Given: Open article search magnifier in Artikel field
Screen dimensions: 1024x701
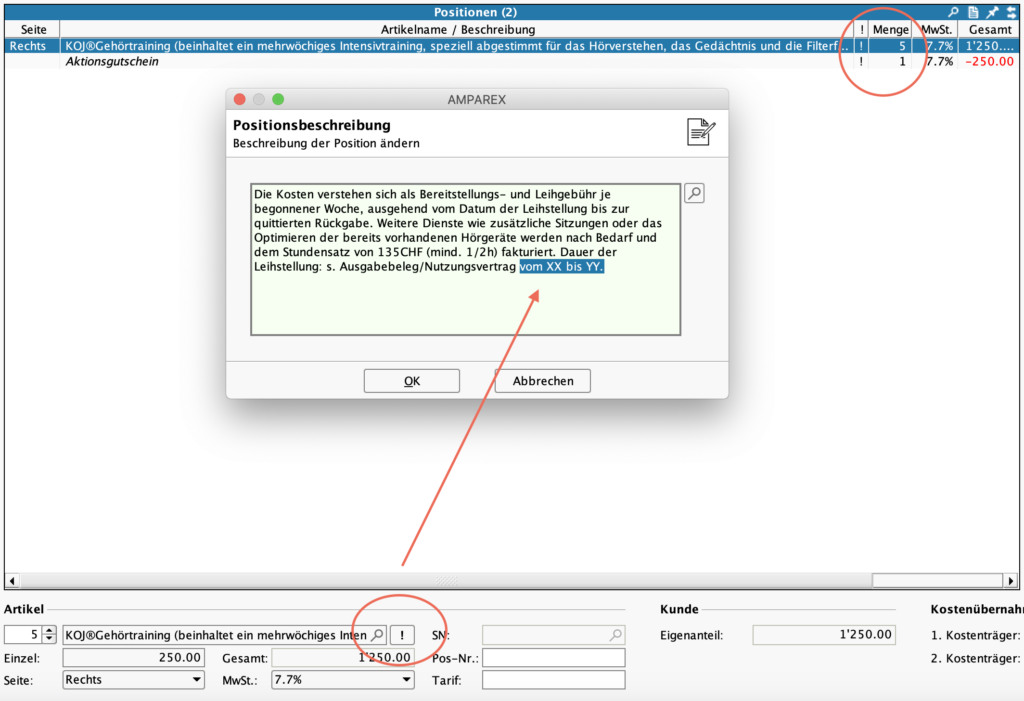Looking at the screenshot, I should point(377,635).
